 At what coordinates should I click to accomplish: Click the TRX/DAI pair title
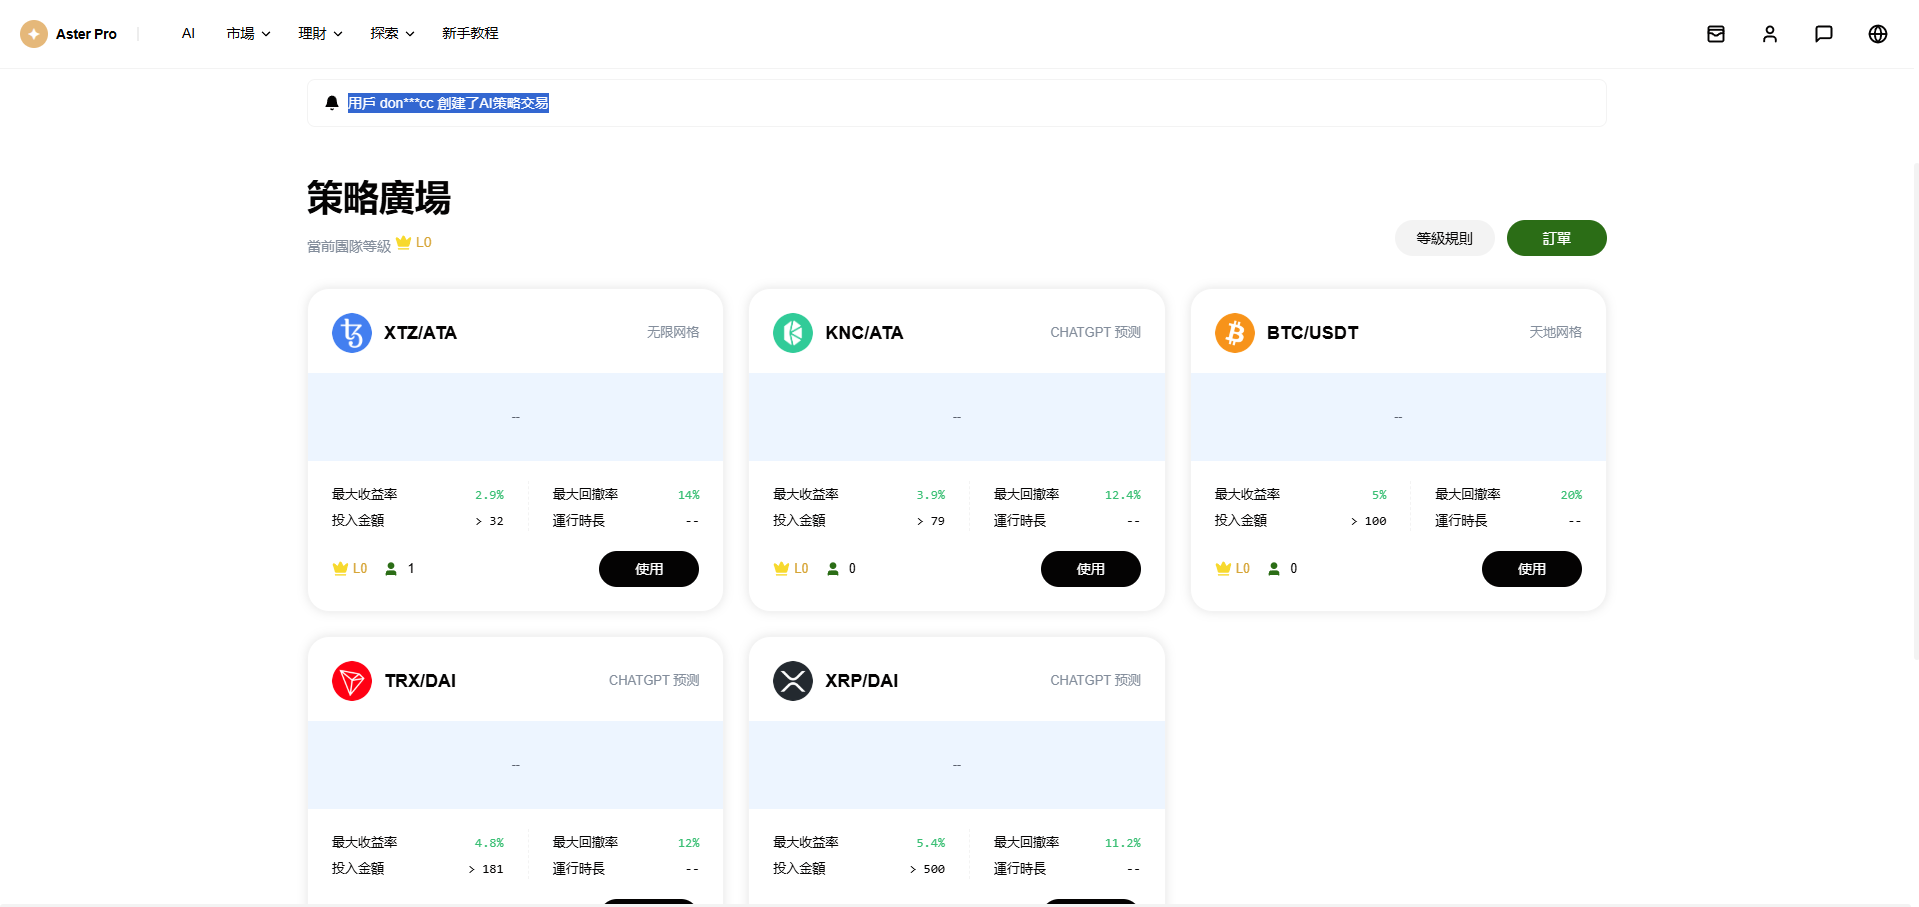coord(420,681)
